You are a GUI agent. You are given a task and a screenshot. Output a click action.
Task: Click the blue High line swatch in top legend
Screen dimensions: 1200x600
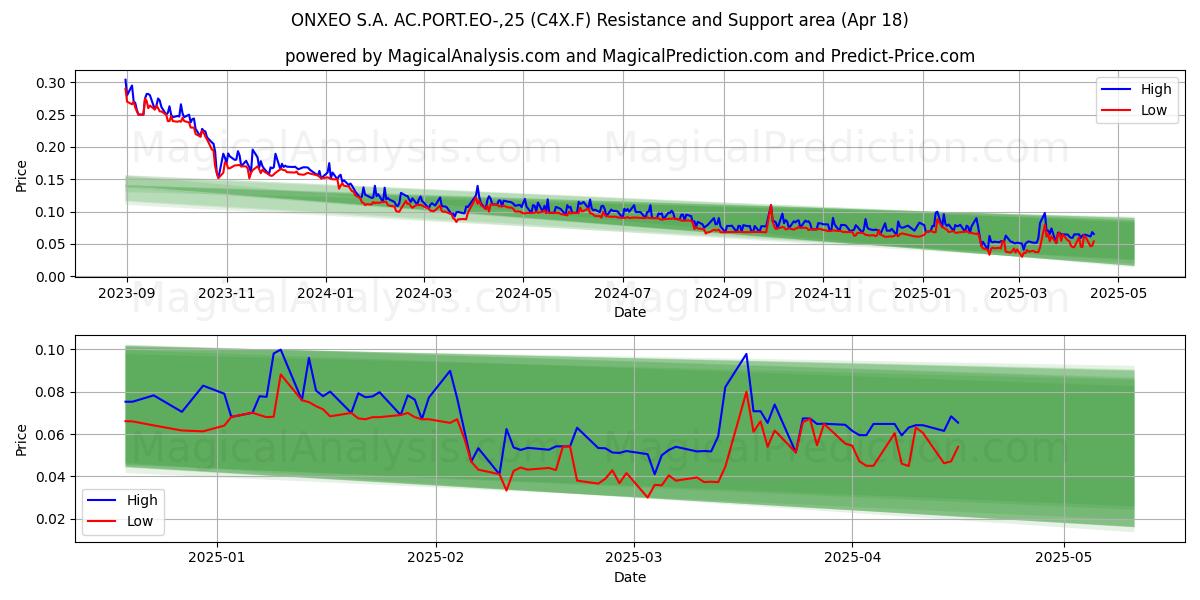point(1117,90)
